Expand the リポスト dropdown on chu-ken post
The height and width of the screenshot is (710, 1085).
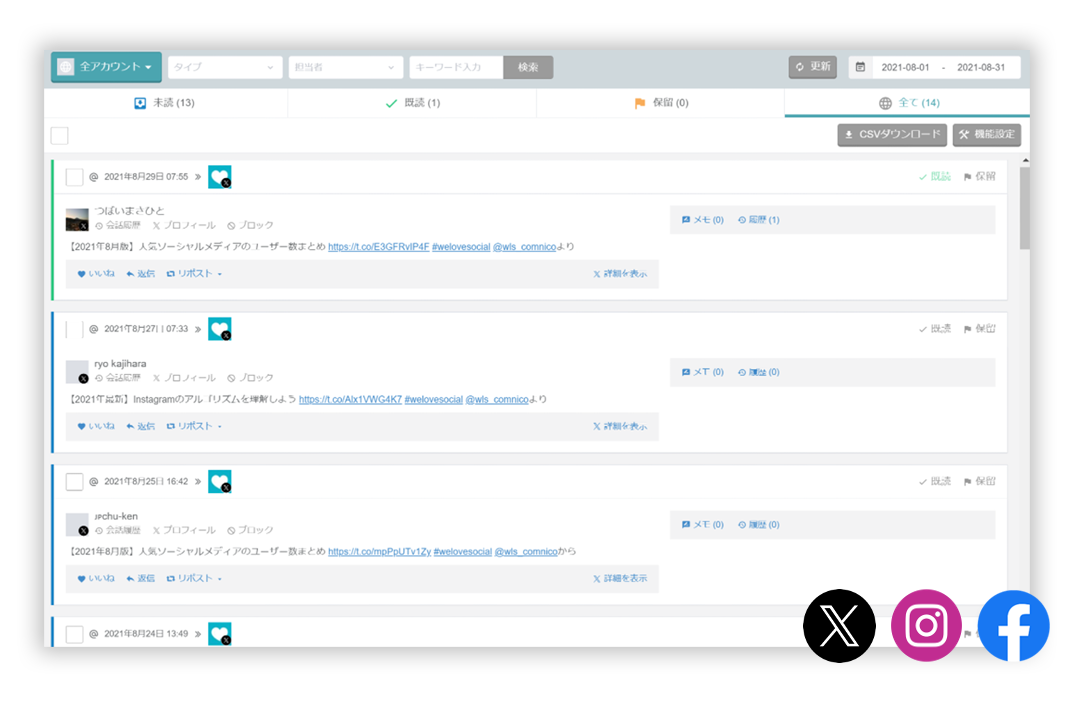tap(194, 579)
